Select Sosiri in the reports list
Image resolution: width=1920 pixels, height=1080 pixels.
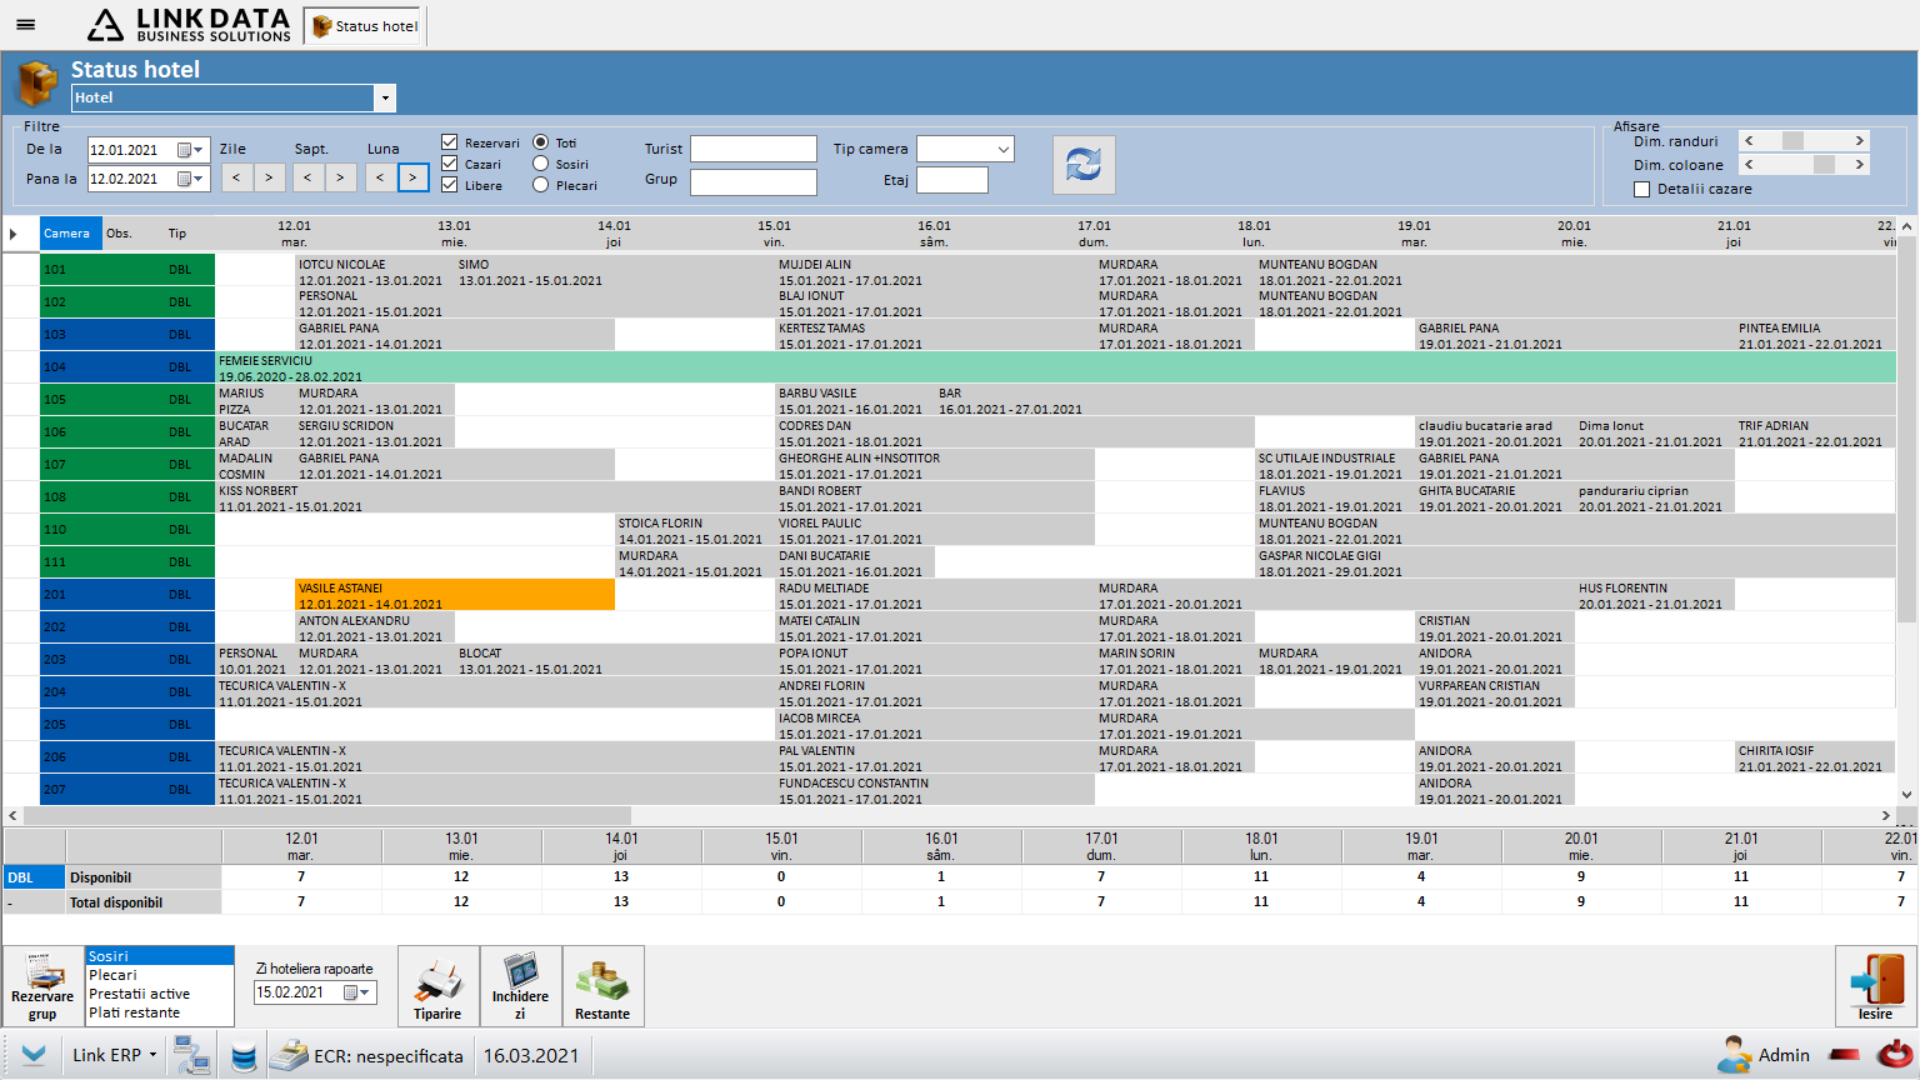159,956
